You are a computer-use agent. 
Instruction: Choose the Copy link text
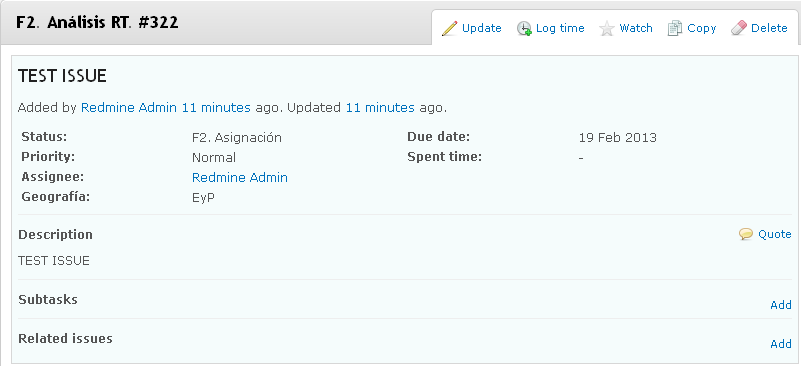coord(701,28)
